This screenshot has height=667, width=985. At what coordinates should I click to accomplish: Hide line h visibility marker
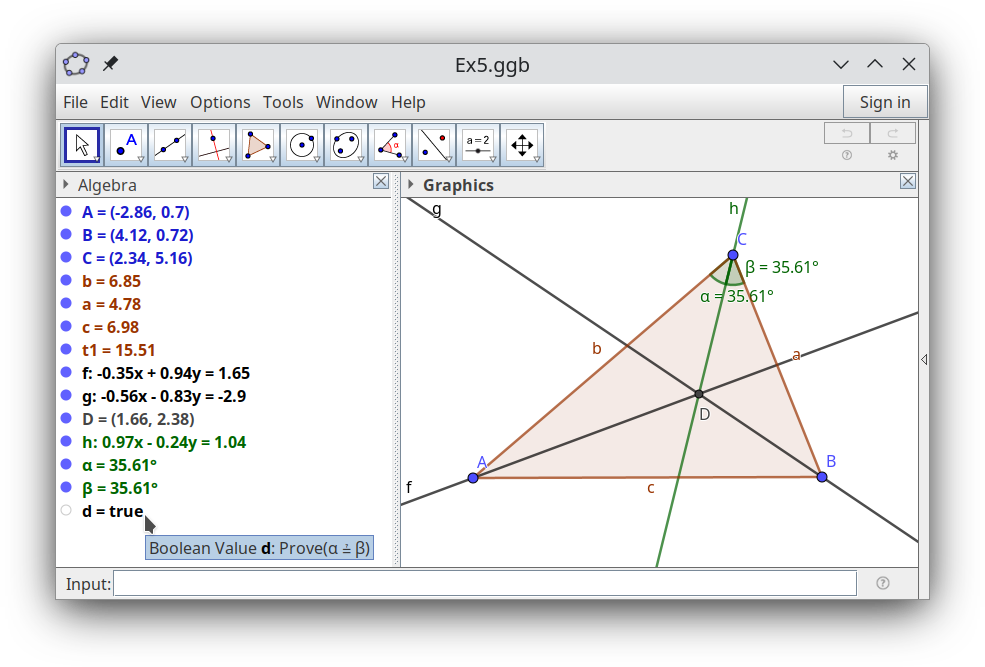[66, 442]
